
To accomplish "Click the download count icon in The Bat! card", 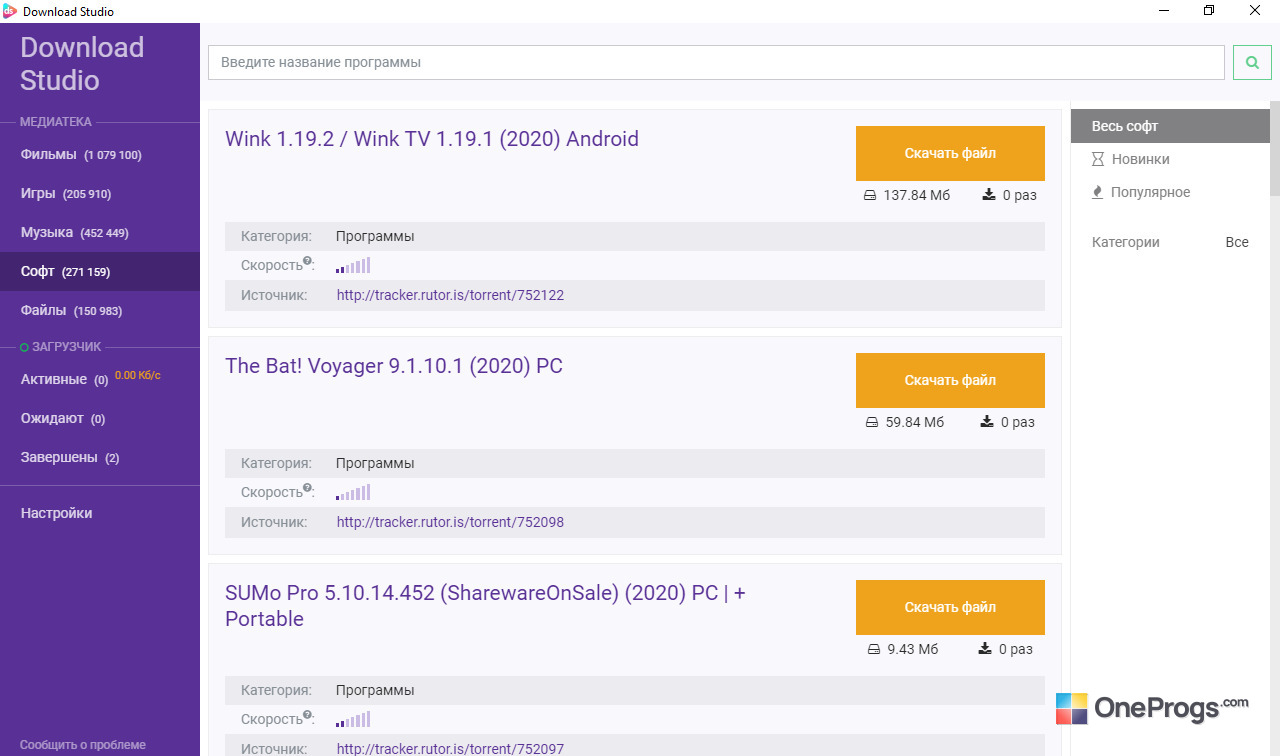I will tap(989, 422).
